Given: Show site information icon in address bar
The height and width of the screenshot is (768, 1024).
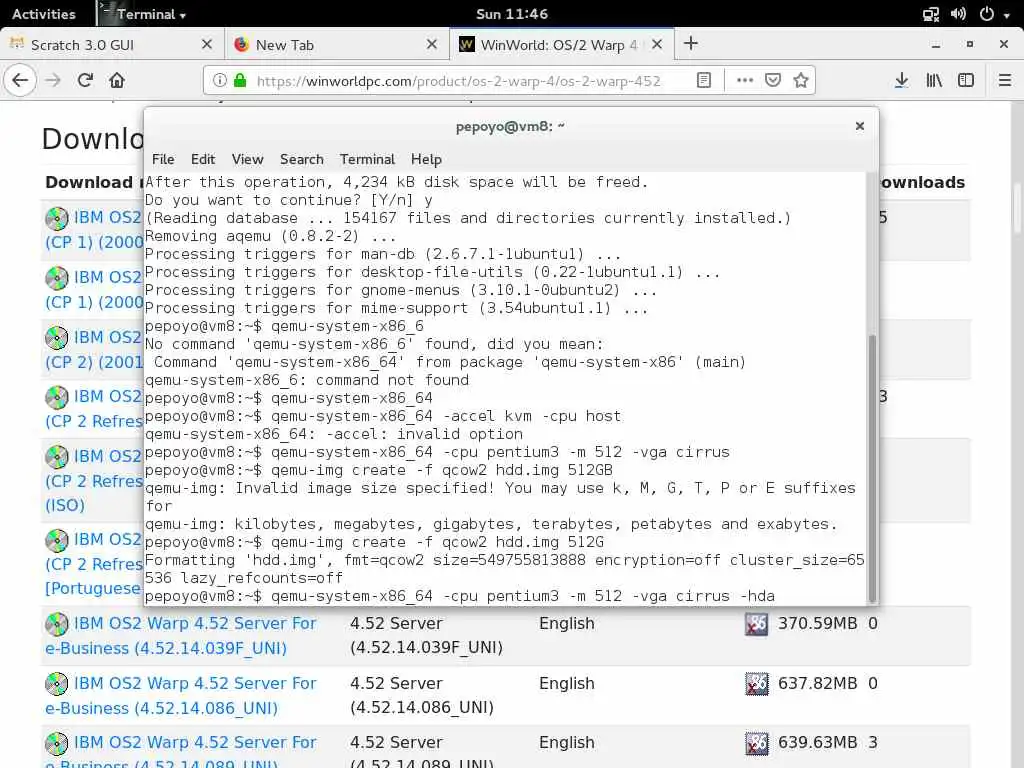Looking at the screenshot, I should 220,80.
